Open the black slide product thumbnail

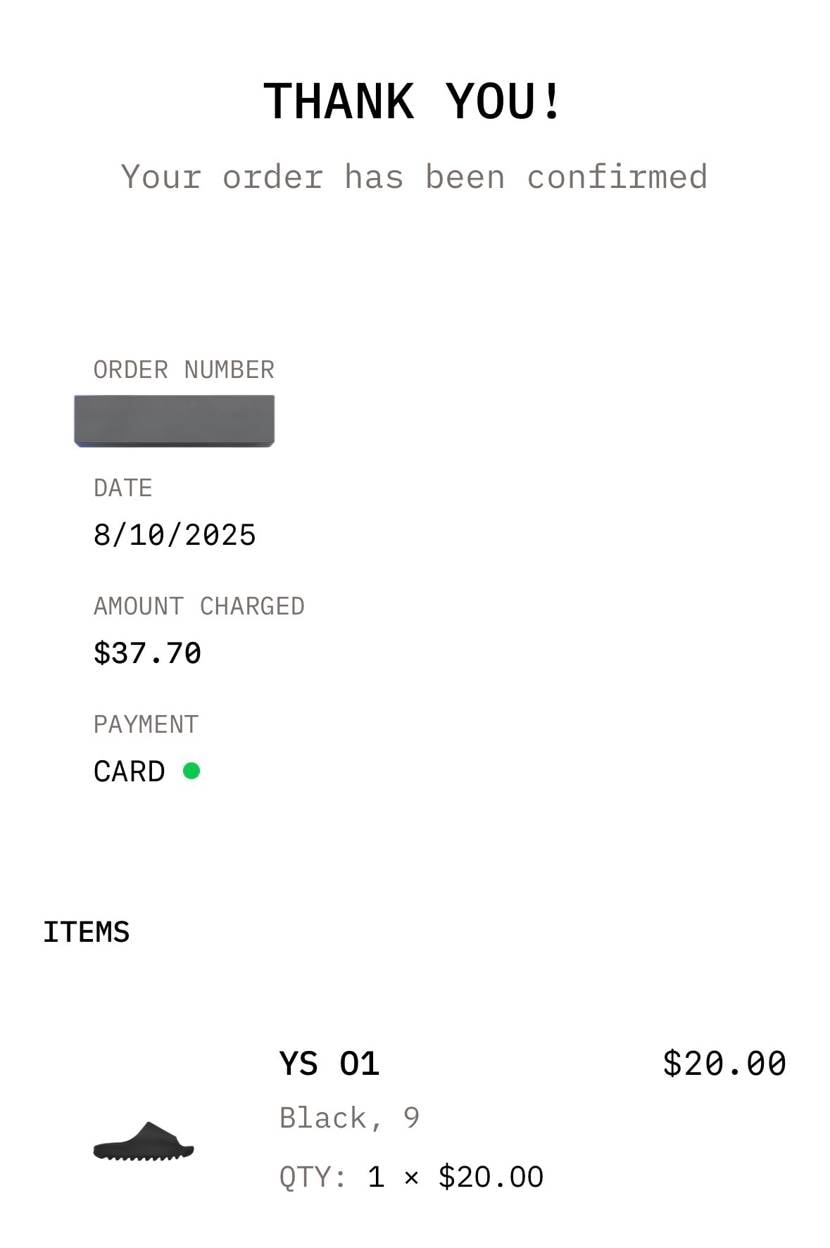(x=143, y=1141)
